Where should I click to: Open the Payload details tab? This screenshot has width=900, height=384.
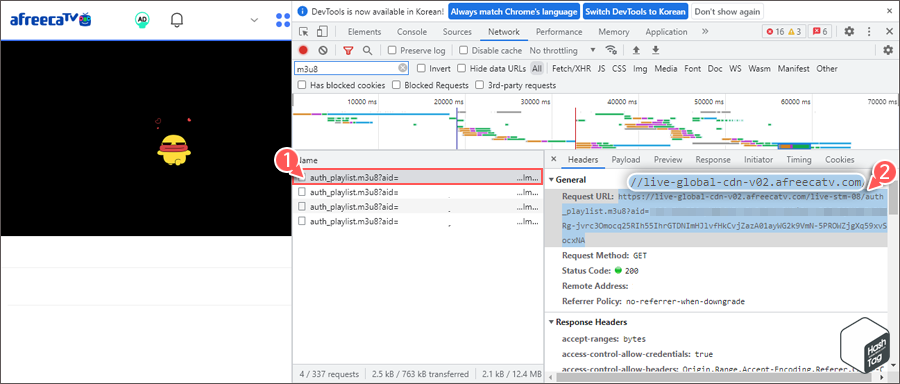point(626,160)
